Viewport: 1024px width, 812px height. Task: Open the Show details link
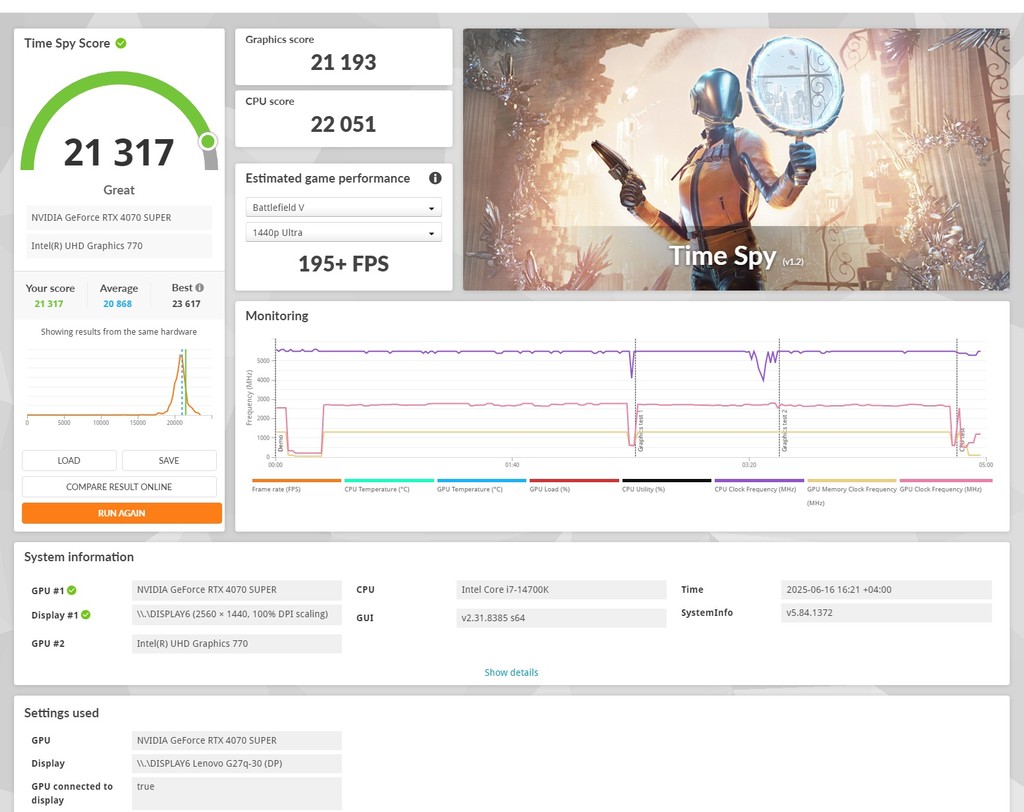click(x=511, y=672)
